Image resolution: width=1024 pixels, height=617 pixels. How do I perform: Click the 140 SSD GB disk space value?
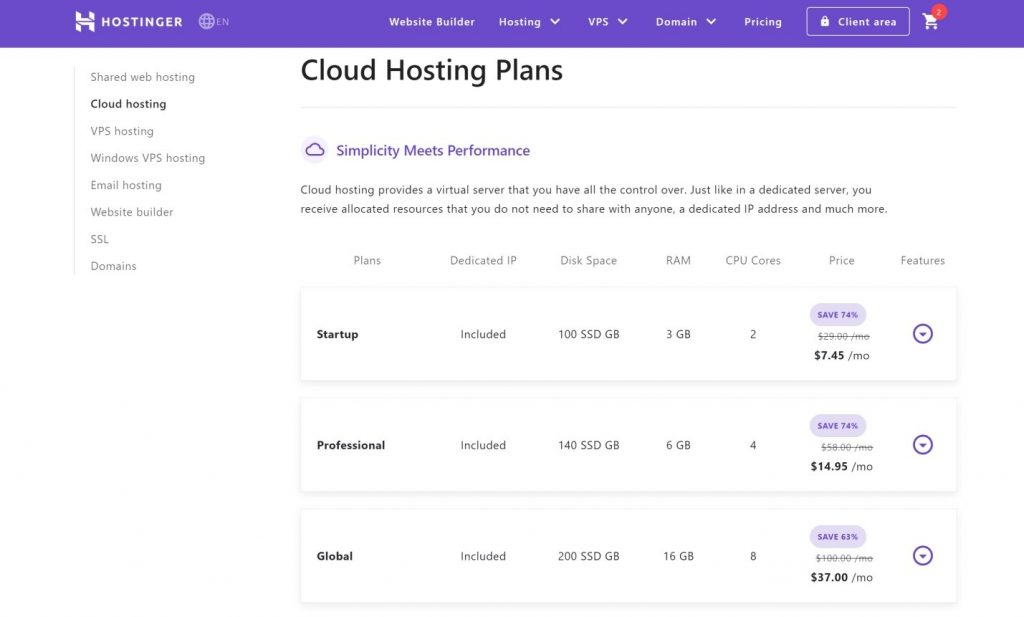click(588, 445)
